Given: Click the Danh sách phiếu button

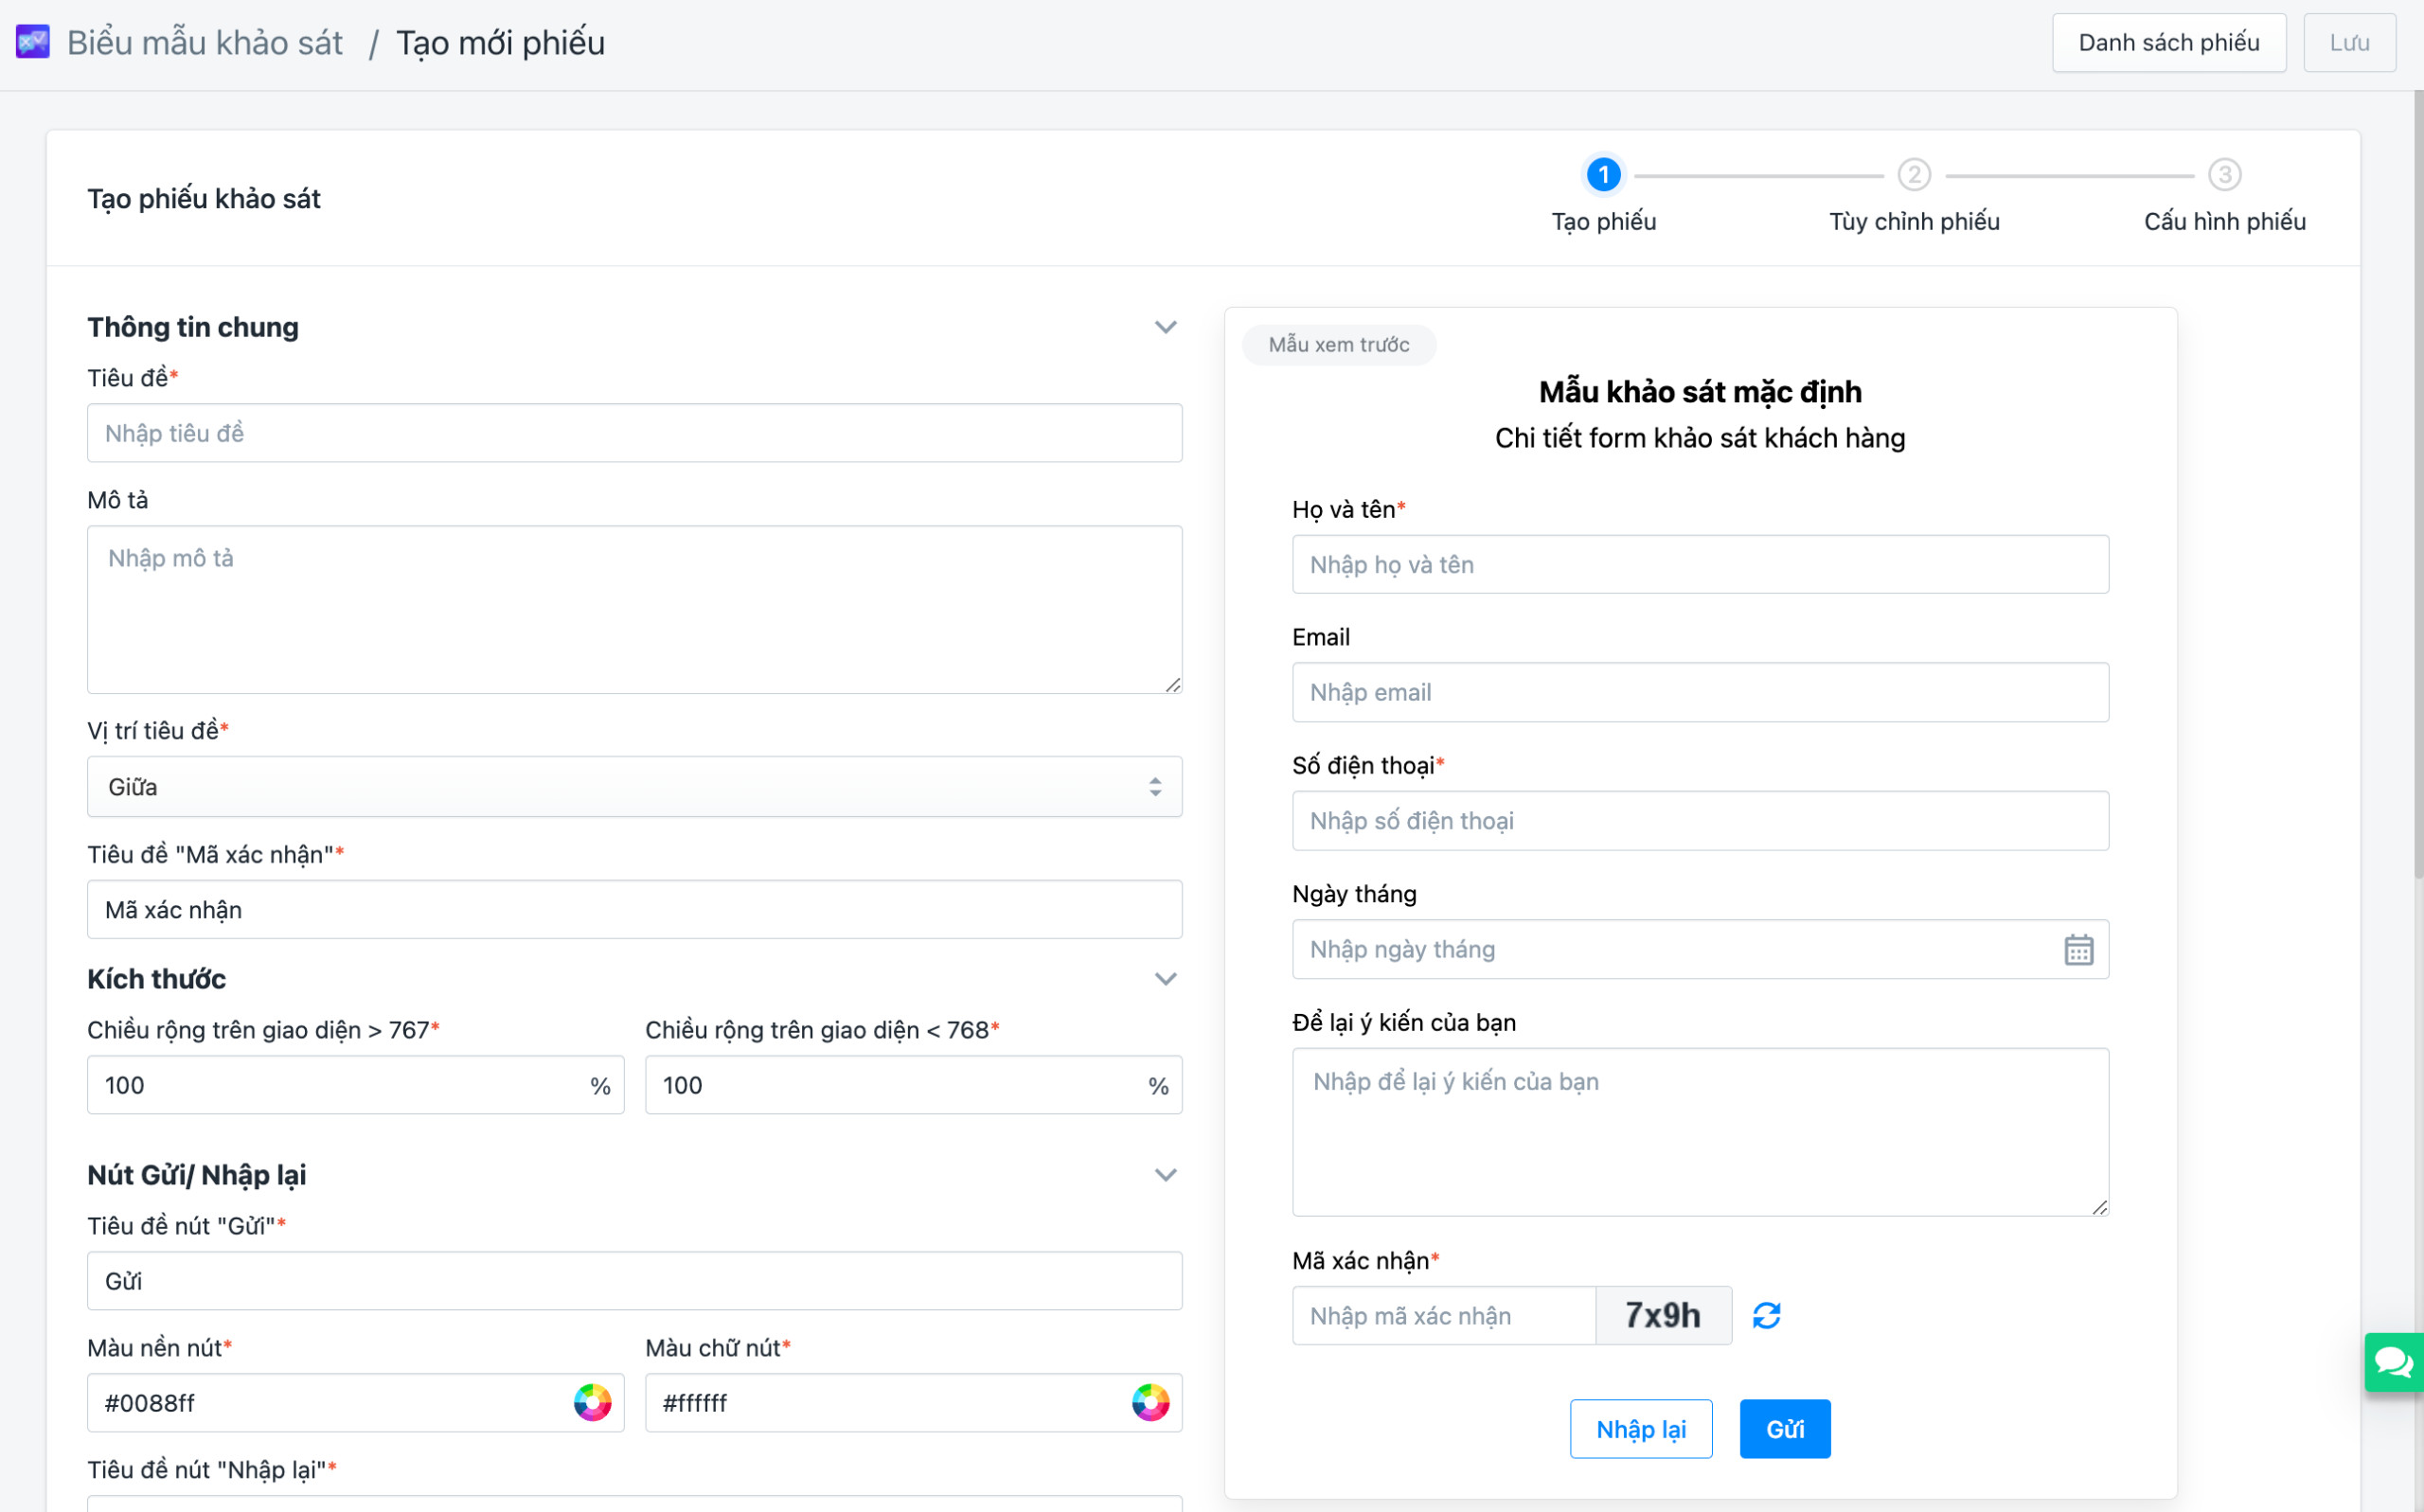Looking at the screenshot, I should pyautogui.click(x=2168, y=42).
